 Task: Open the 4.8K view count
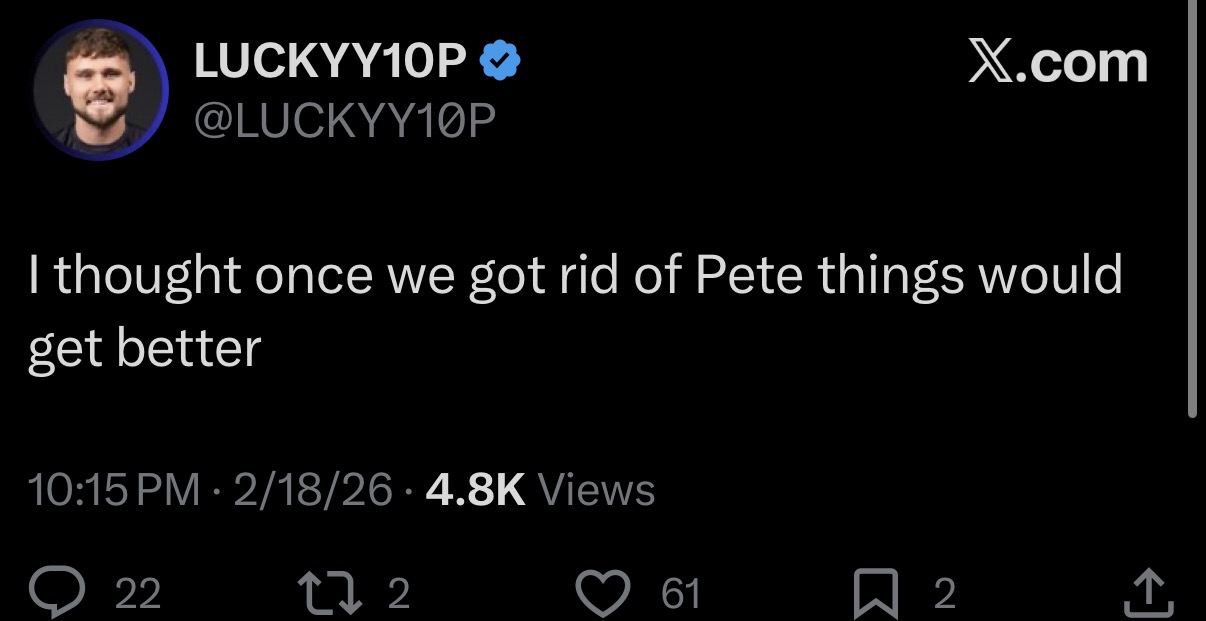tap(475, 490)
